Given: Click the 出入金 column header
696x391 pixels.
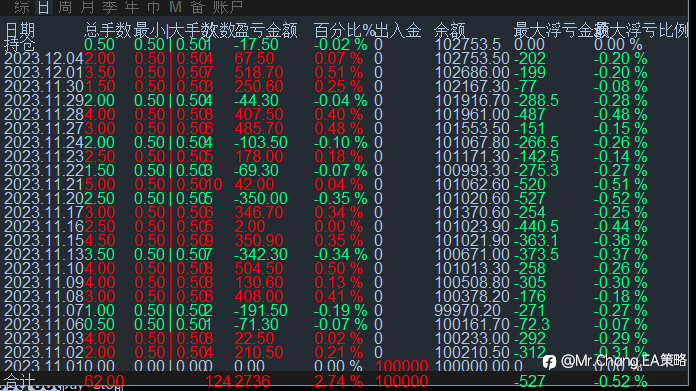Looking at the screenshot, I should coord(398,31).
